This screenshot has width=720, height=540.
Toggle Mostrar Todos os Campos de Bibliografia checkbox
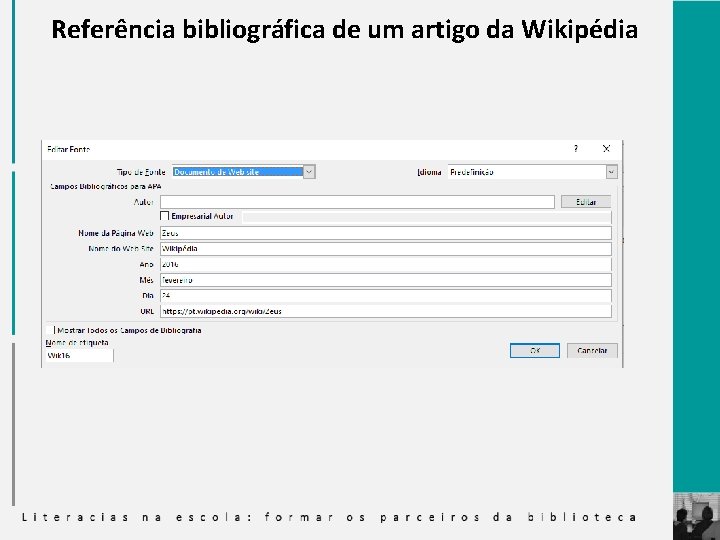(50, 330)
